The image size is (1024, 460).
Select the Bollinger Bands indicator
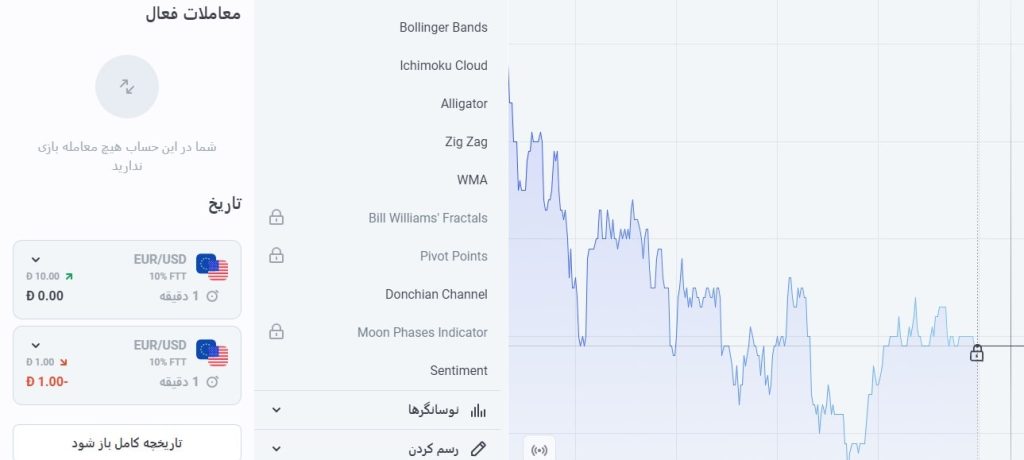[443, 27]
